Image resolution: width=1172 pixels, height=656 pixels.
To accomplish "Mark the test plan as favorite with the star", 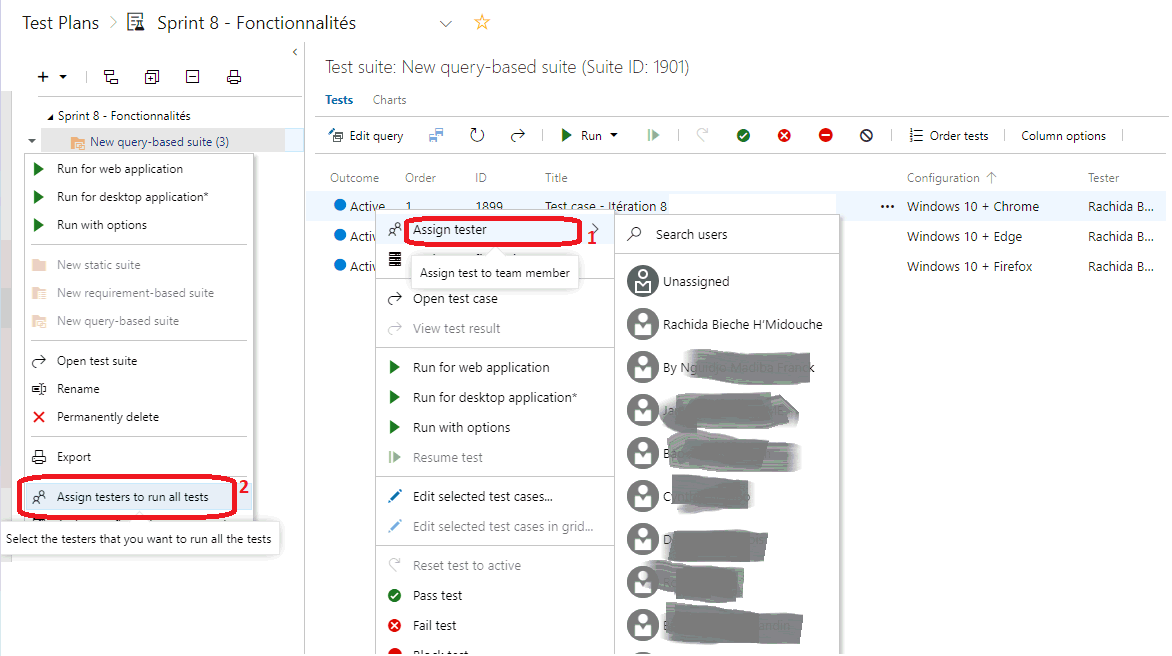I will pos(482,22).
